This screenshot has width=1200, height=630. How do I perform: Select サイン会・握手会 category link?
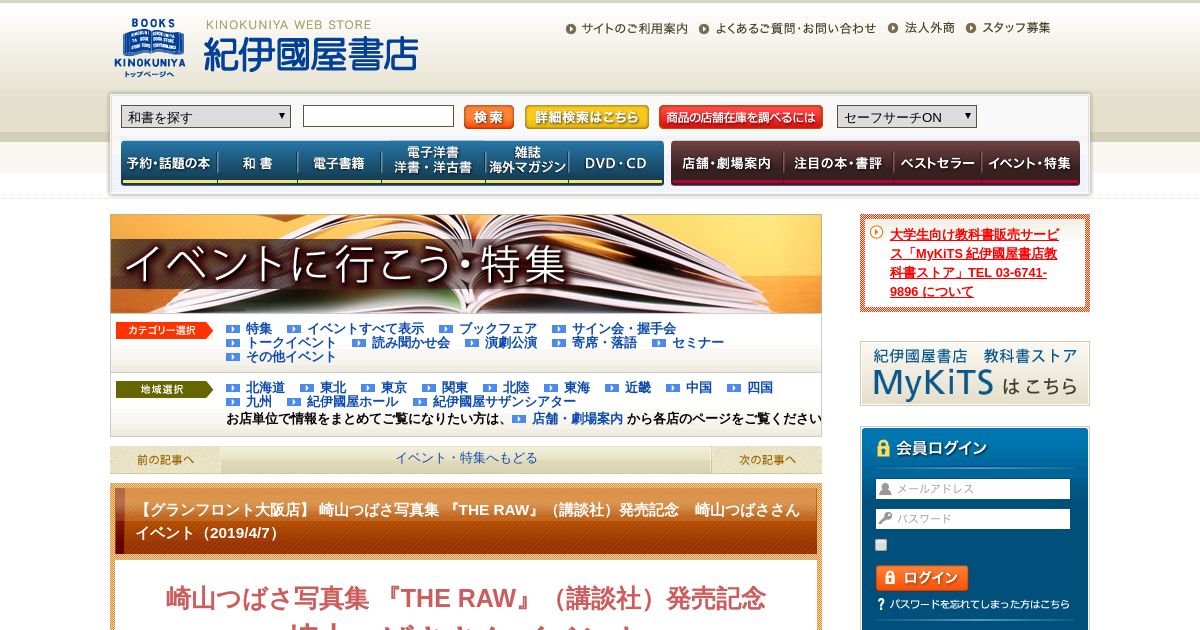[x=624, y=329]
